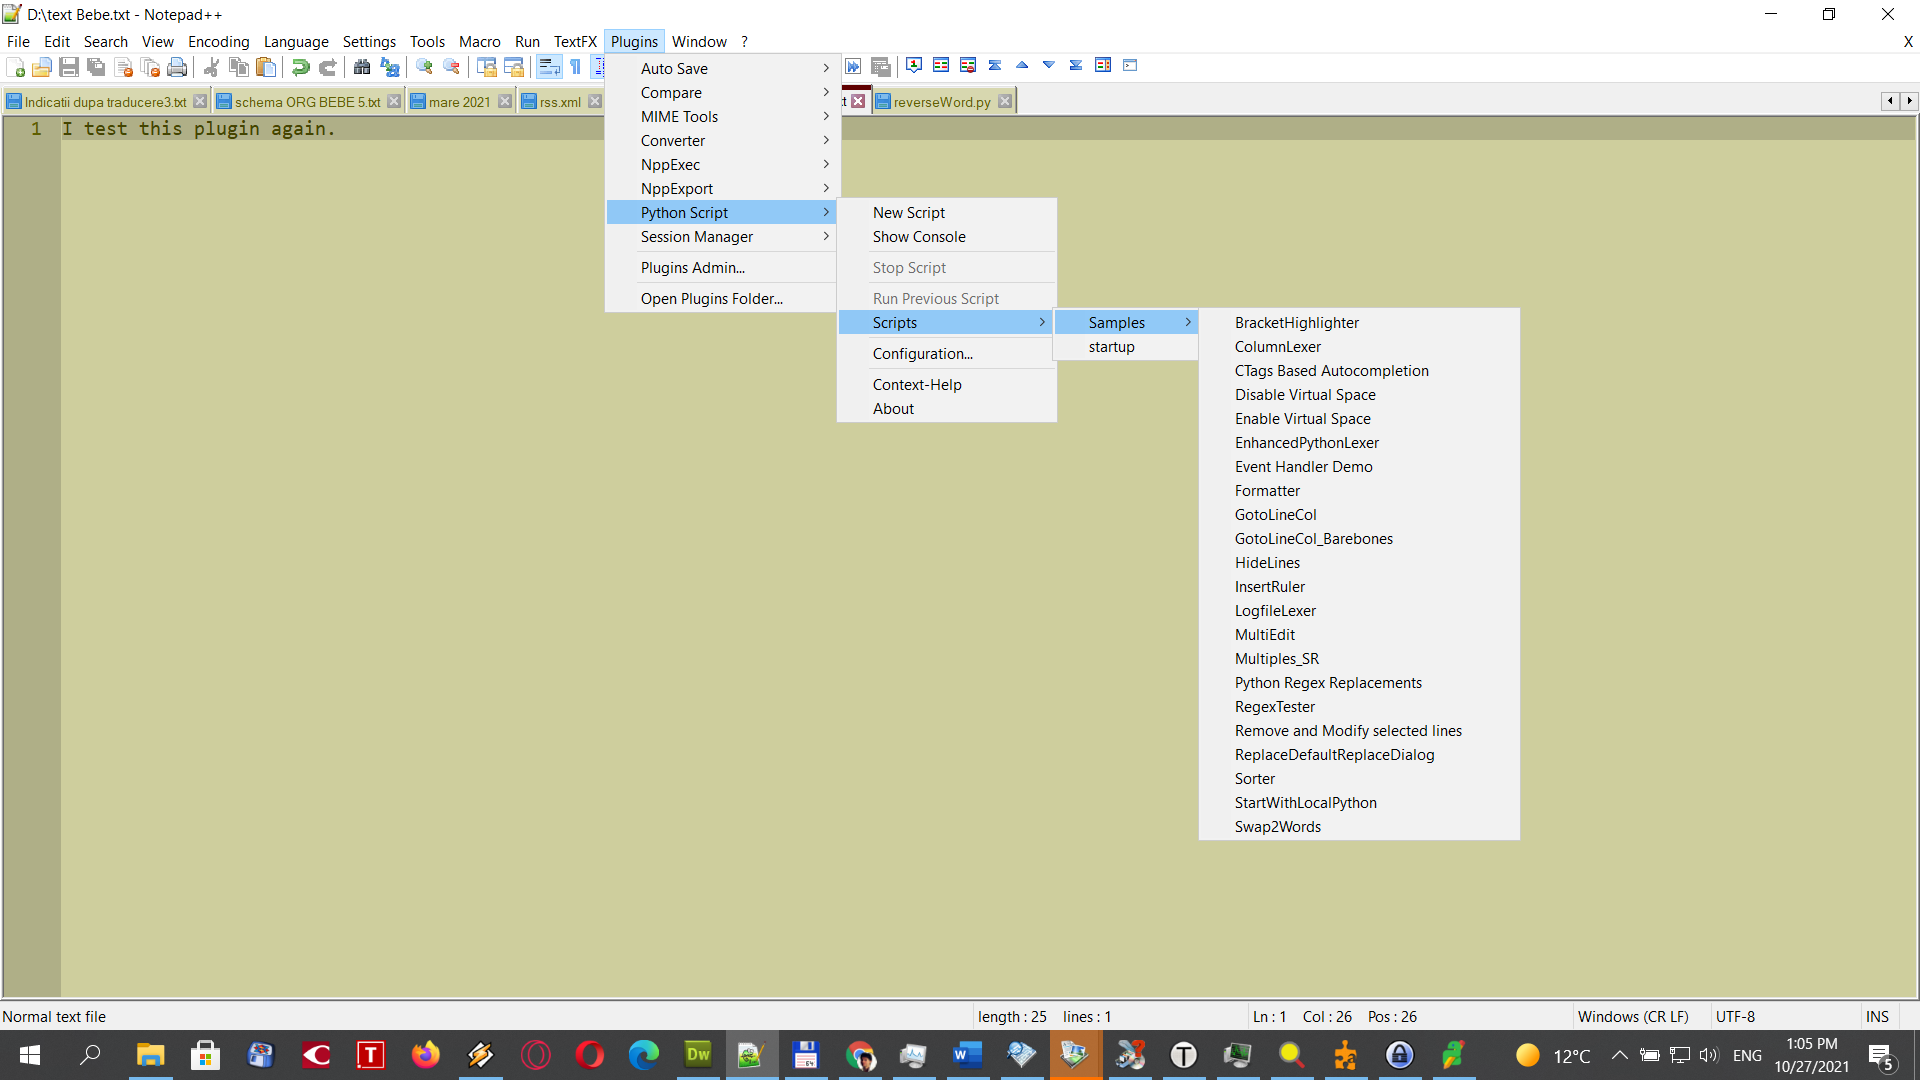Click the Close document toolbar icon
Viewport: 1920px width, 1080px height.
tap(123, 67)
